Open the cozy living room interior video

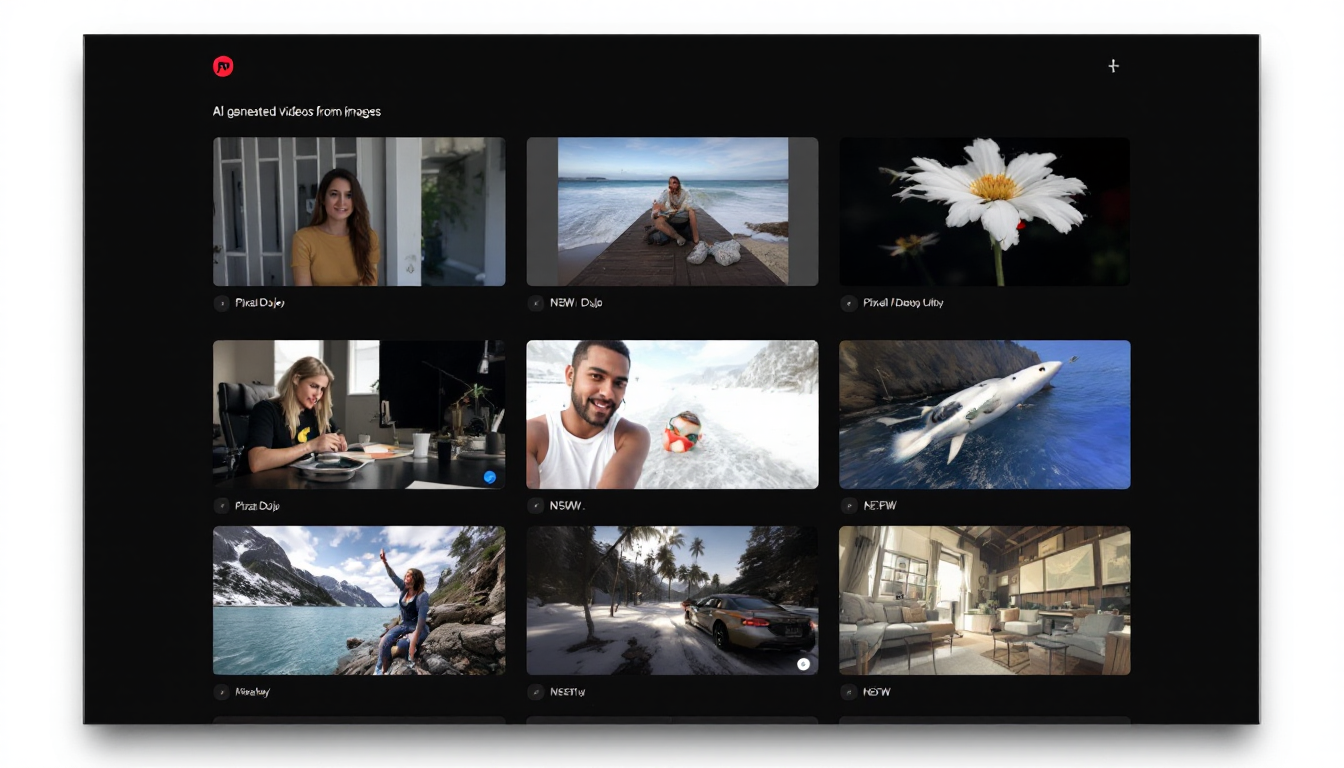984,600
